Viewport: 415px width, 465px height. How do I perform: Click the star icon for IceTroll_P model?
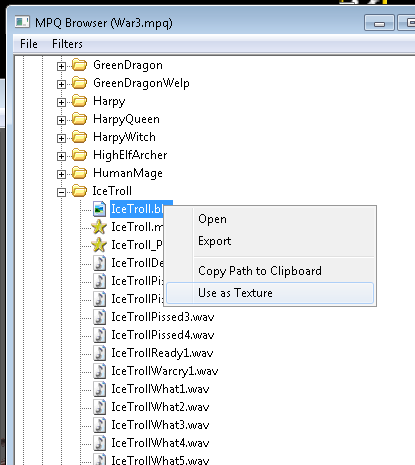point(99,245)
